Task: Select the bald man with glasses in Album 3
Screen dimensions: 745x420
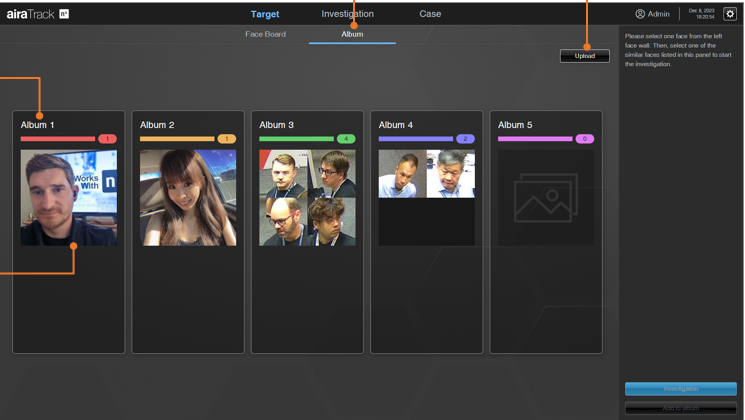Action: coord(283,222)
